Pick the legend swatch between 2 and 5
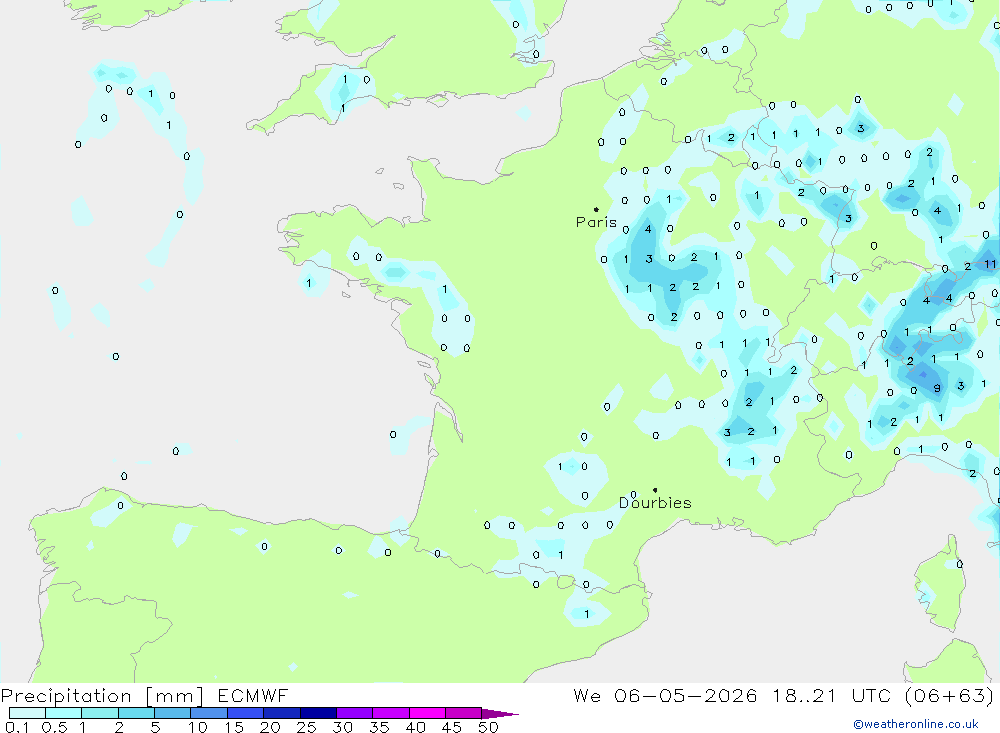This screenshot has width=1000, height=733. (136, 713)
